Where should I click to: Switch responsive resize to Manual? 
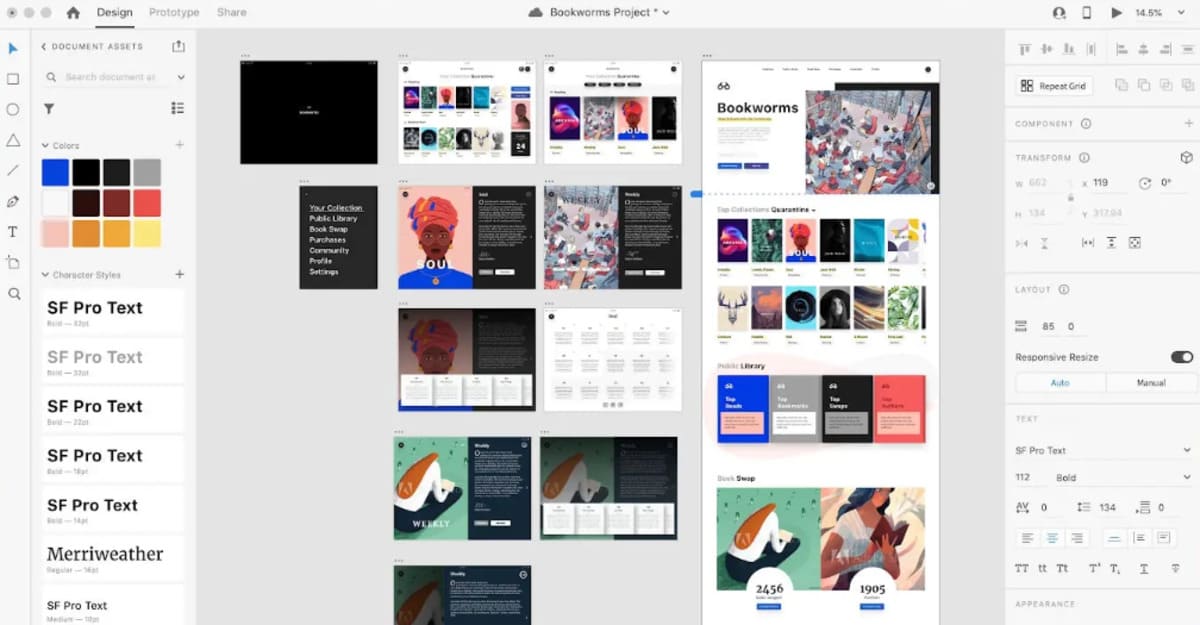[1150, 383]
